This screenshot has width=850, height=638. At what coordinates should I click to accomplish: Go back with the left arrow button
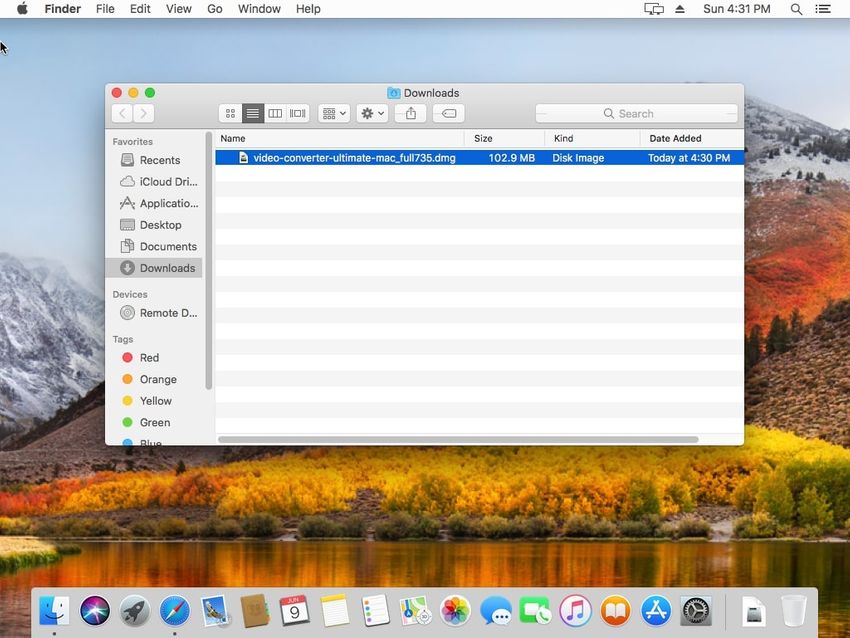pyautogui.click(x=122, y=114)
